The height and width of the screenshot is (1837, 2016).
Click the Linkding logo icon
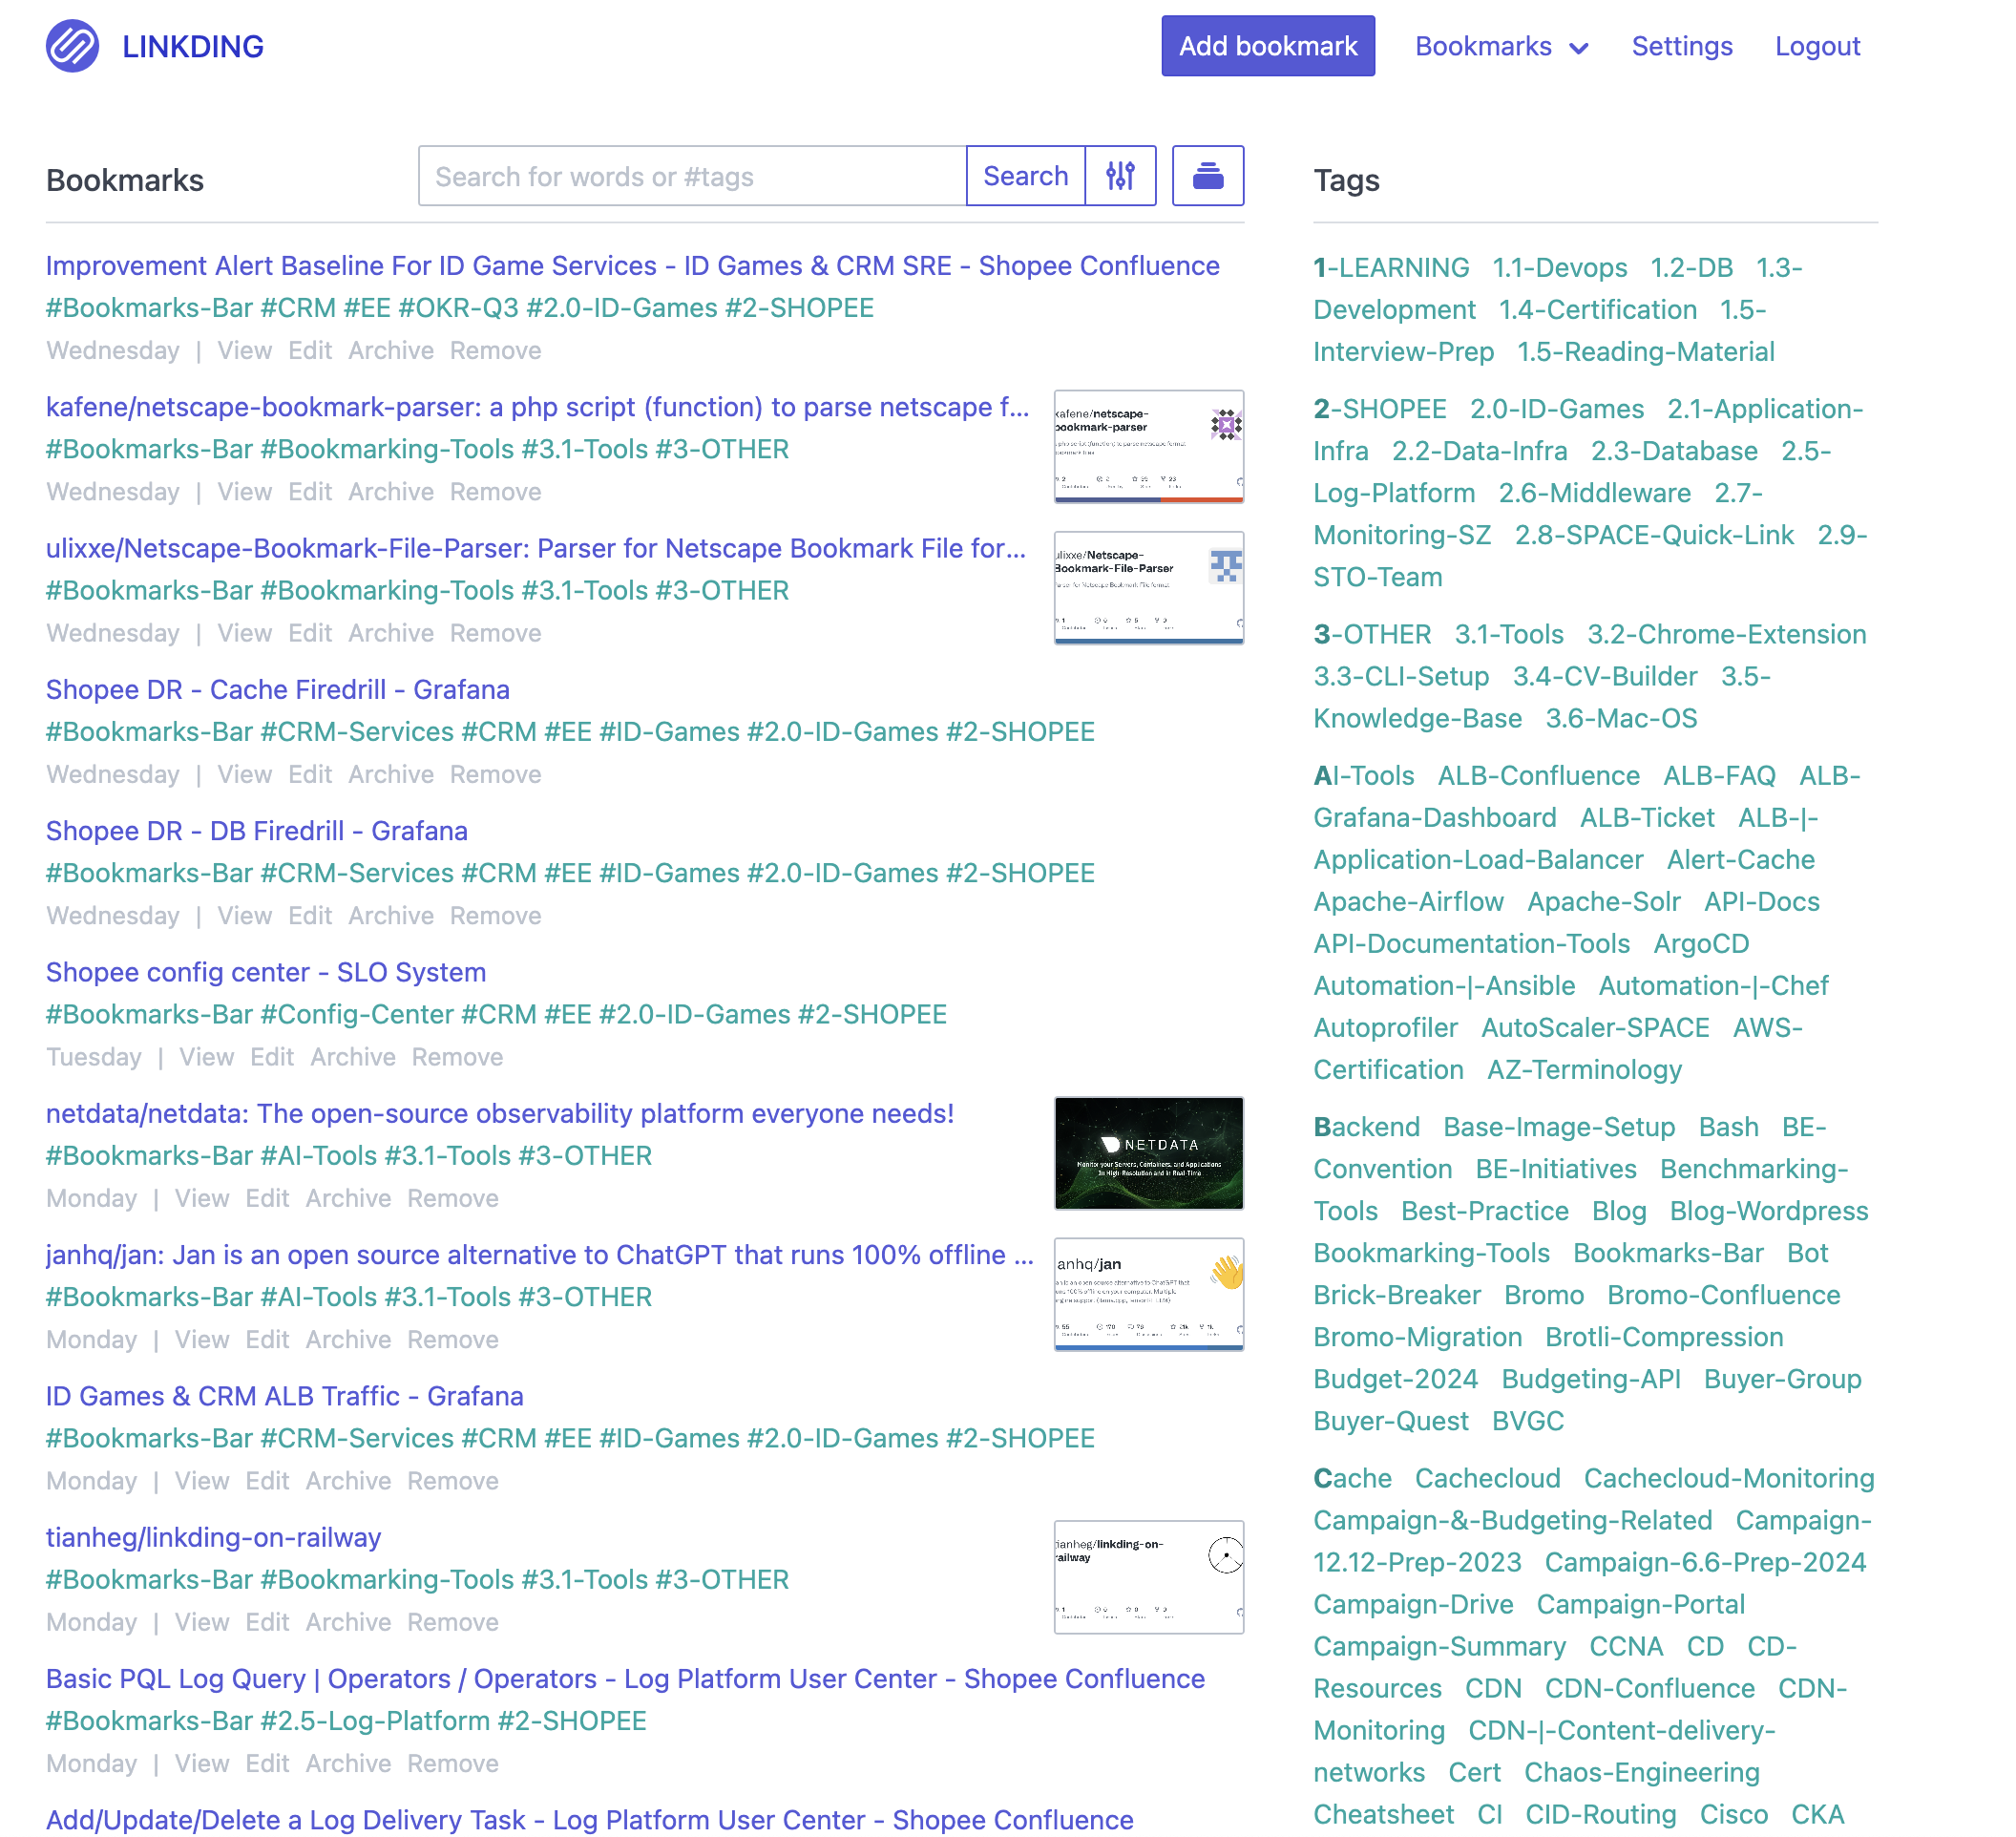click(x=72, y=46)
